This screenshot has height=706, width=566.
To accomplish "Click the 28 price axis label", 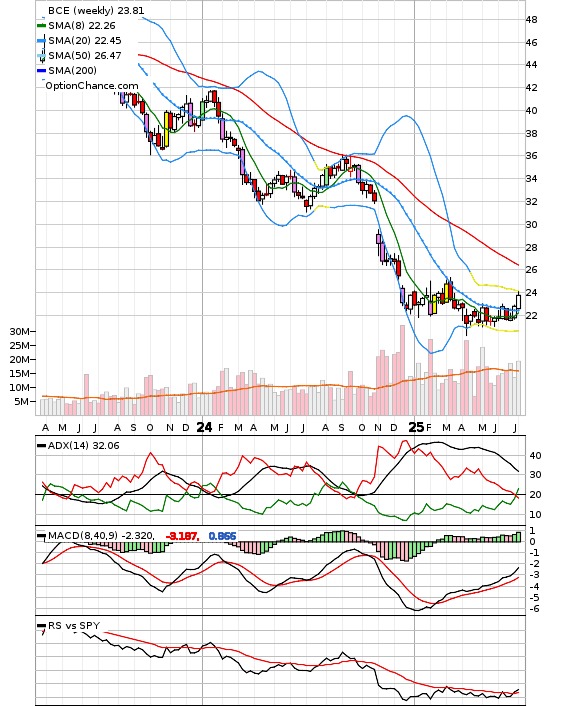I will (x=531, y=247).
